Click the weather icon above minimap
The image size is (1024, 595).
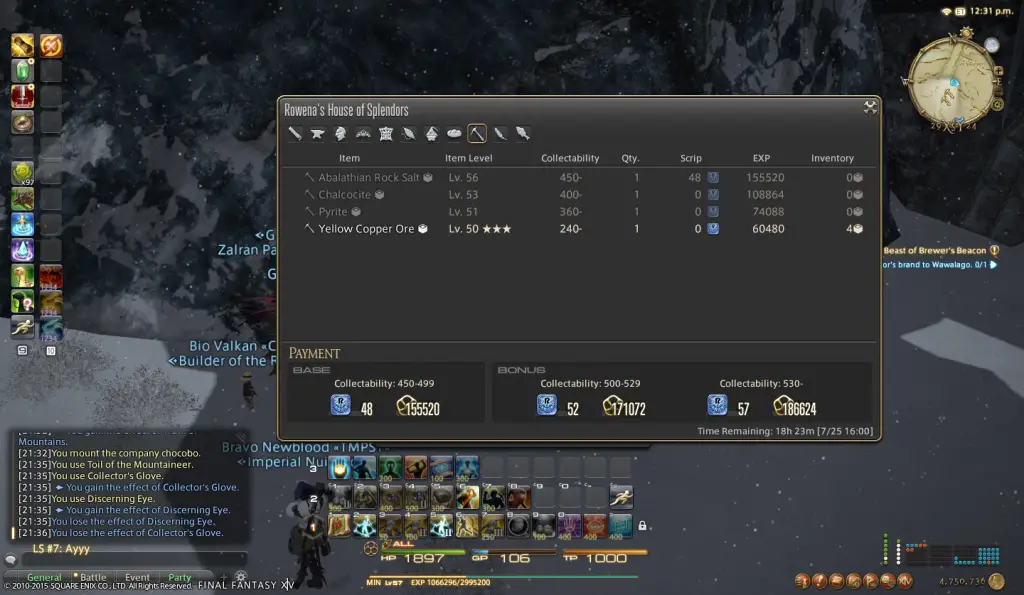coord(992,44)
